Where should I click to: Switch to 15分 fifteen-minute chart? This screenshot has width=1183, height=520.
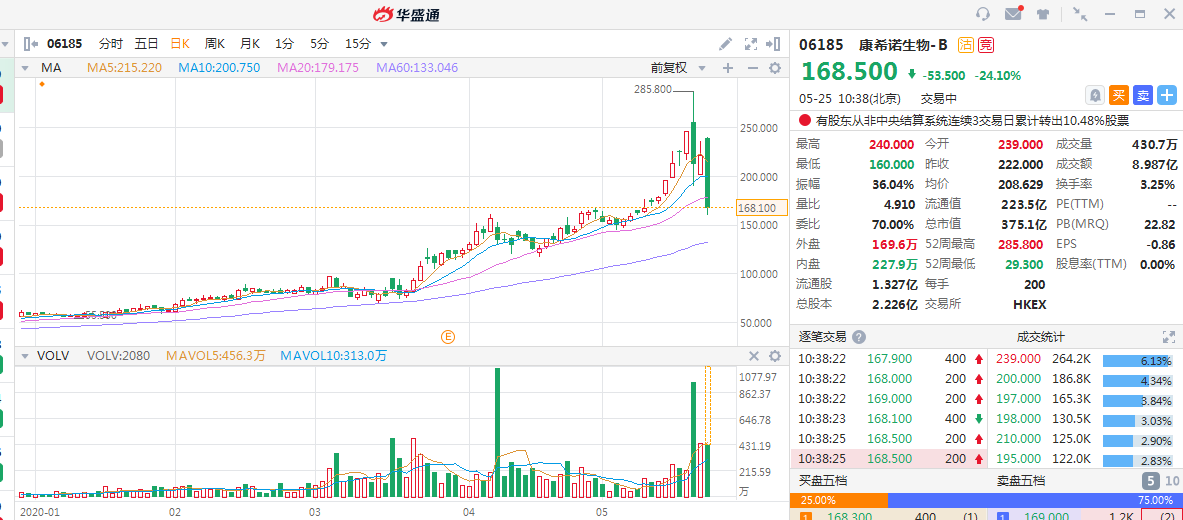[358, 44]
